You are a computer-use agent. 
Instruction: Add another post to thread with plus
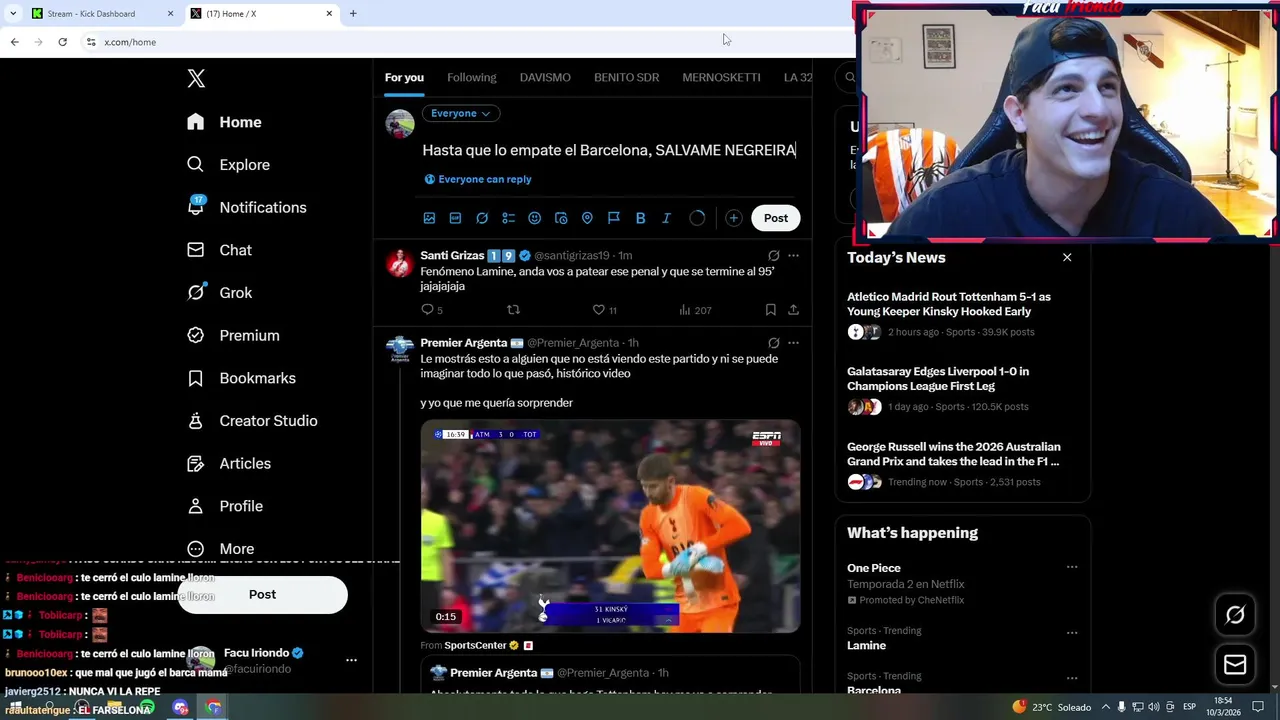point(733,218)
